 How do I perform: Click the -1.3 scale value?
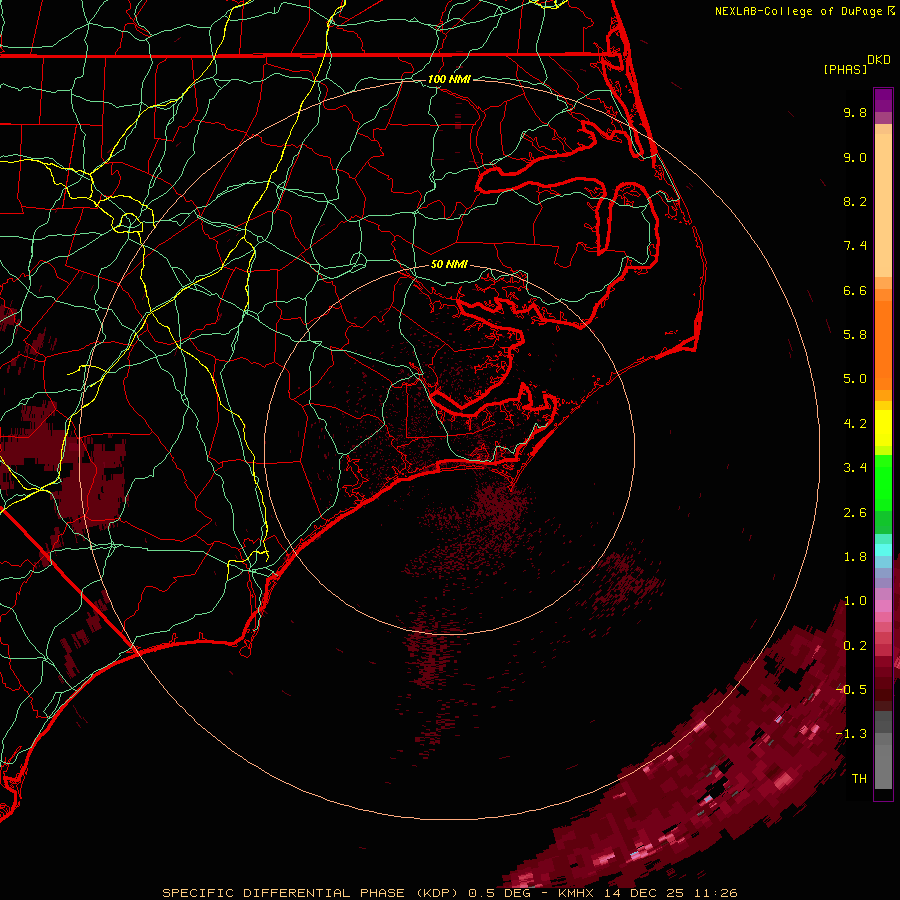tap(851, 734)
